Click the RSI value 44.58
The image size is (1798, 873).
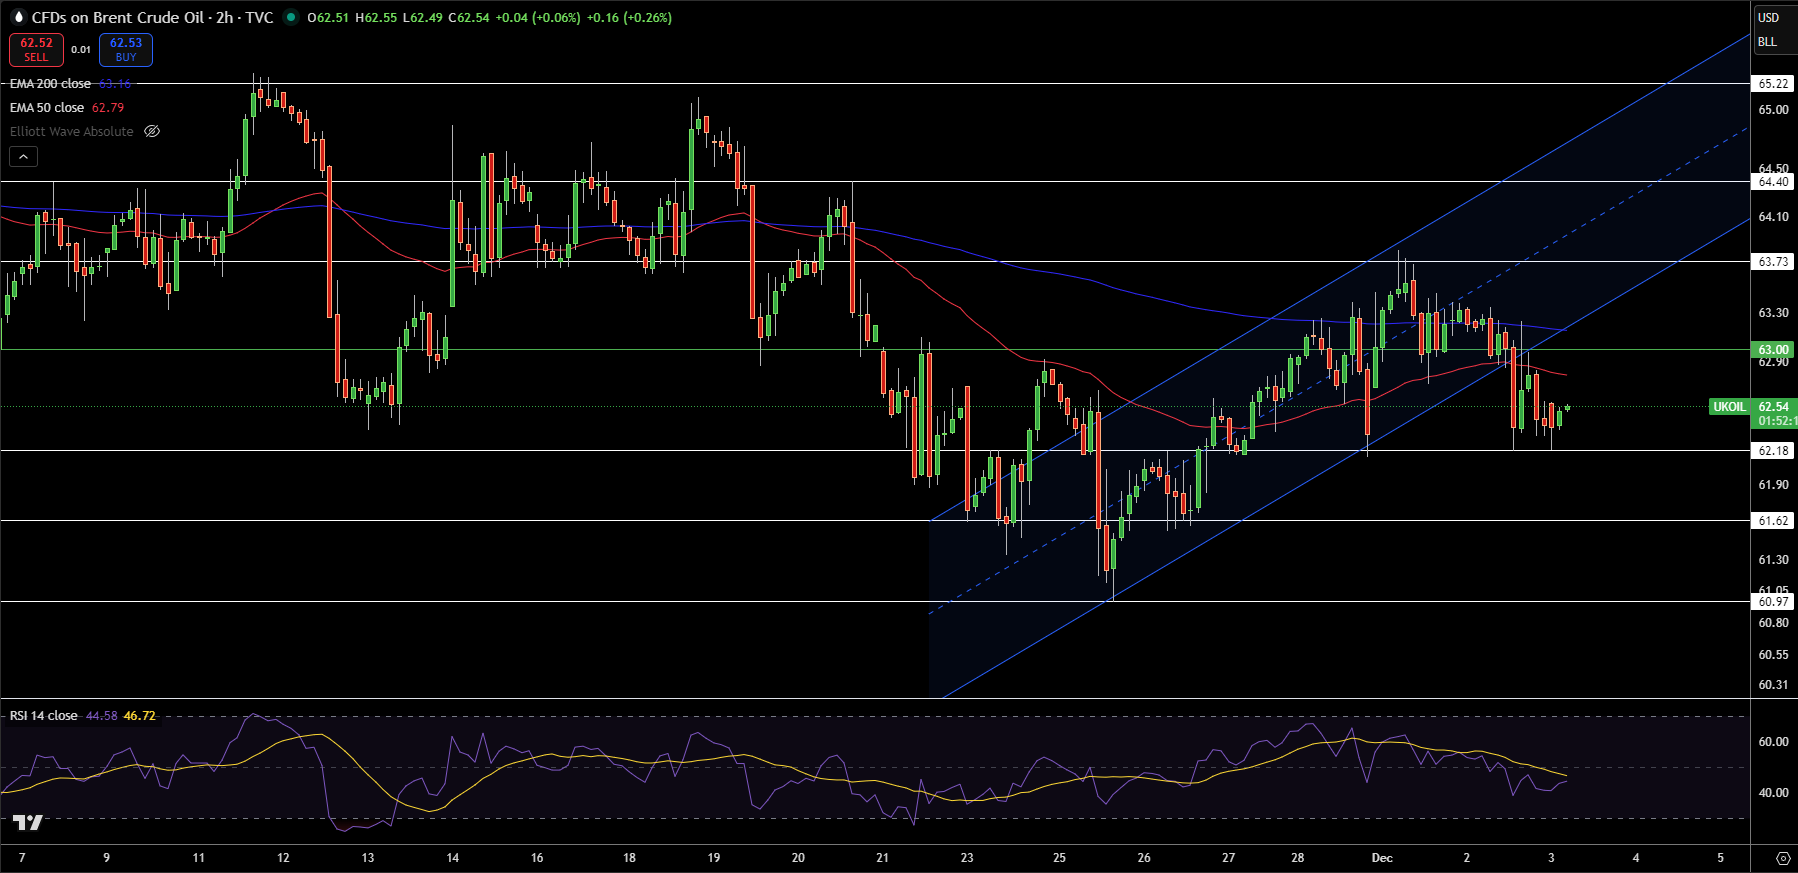(102, 716)
